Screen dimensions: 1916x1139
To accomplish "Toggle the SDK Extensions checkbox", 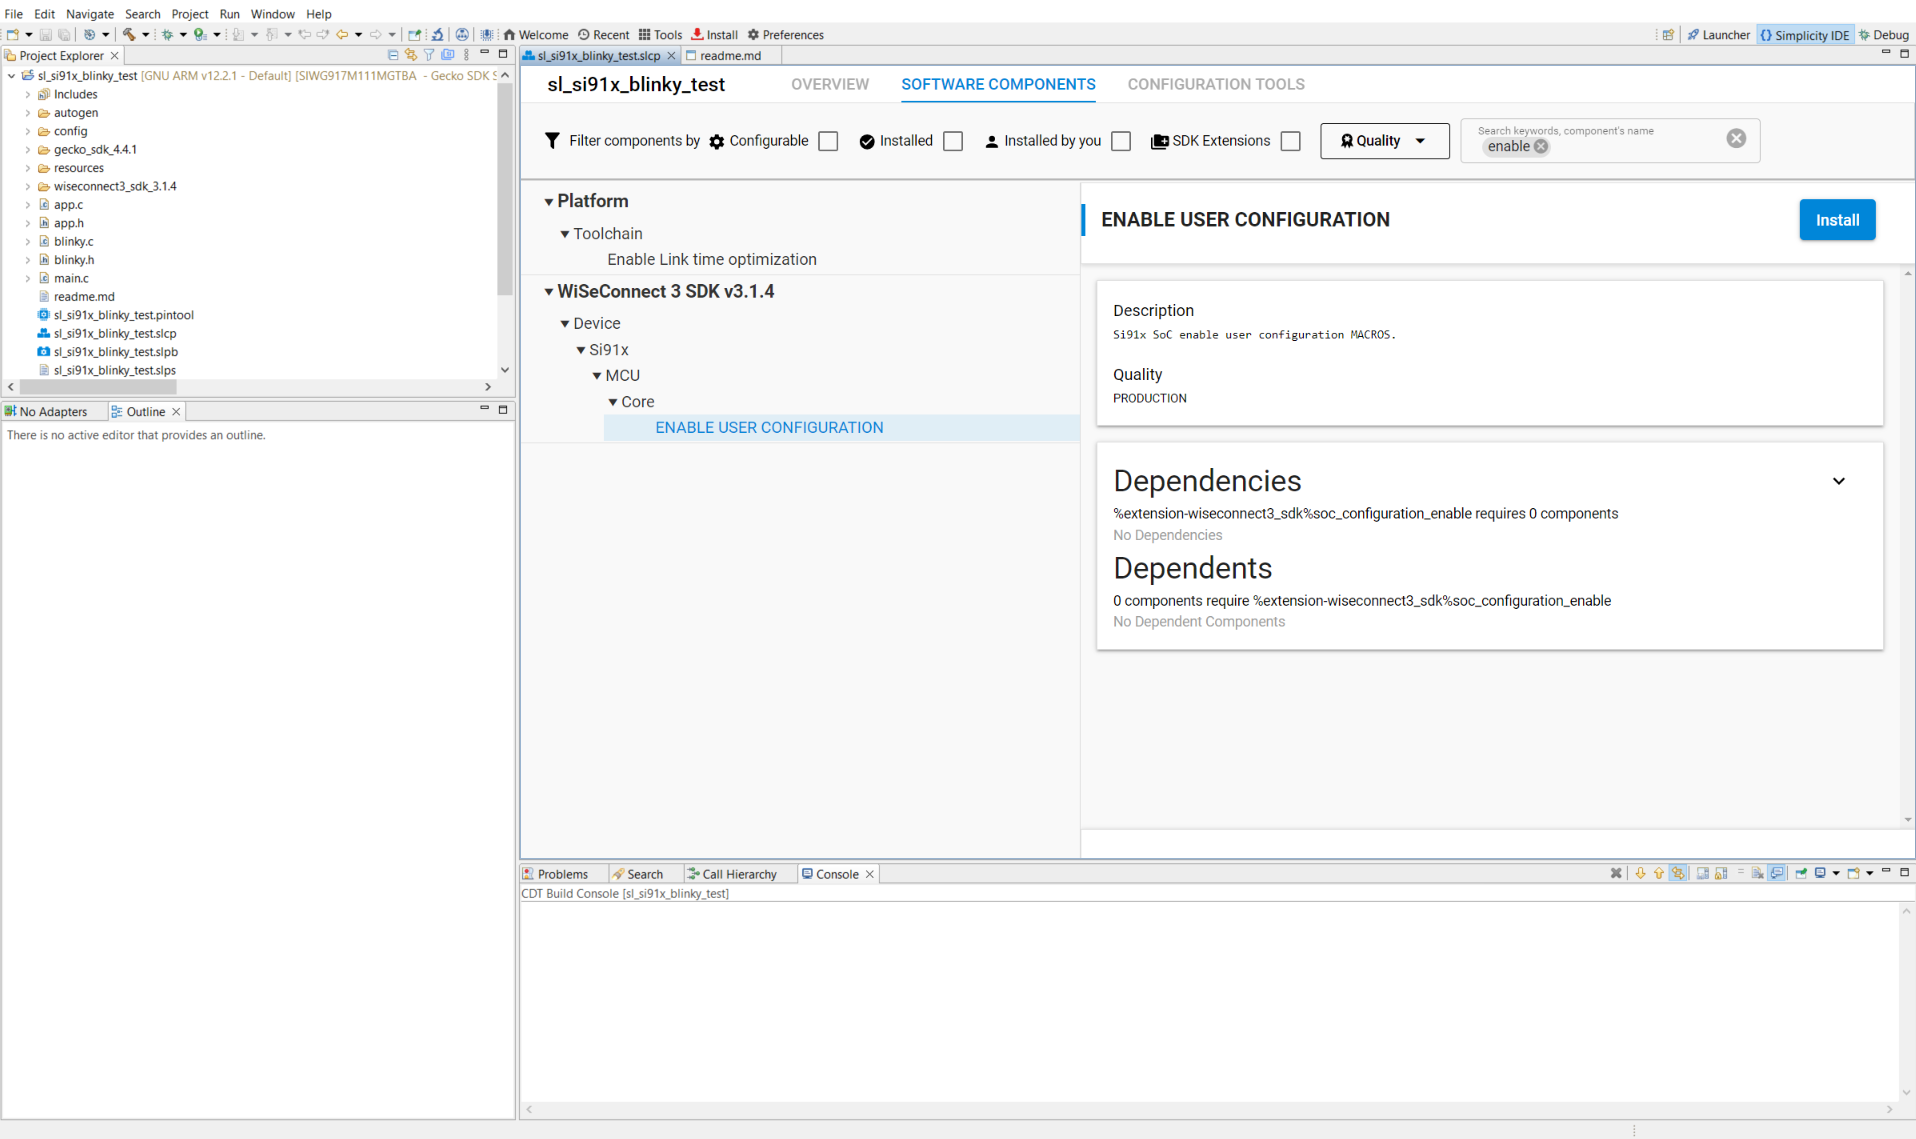I will click(1290, 141).
